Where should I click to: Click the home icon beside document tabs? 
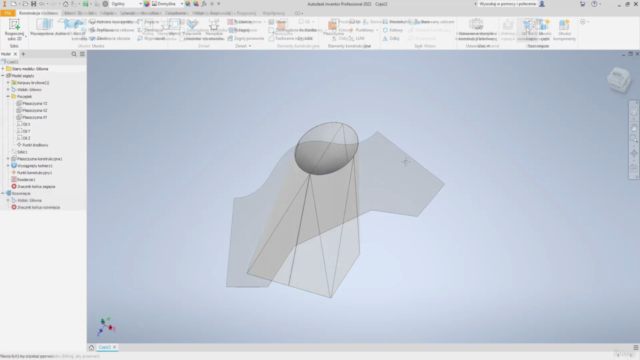click(91, 347)
